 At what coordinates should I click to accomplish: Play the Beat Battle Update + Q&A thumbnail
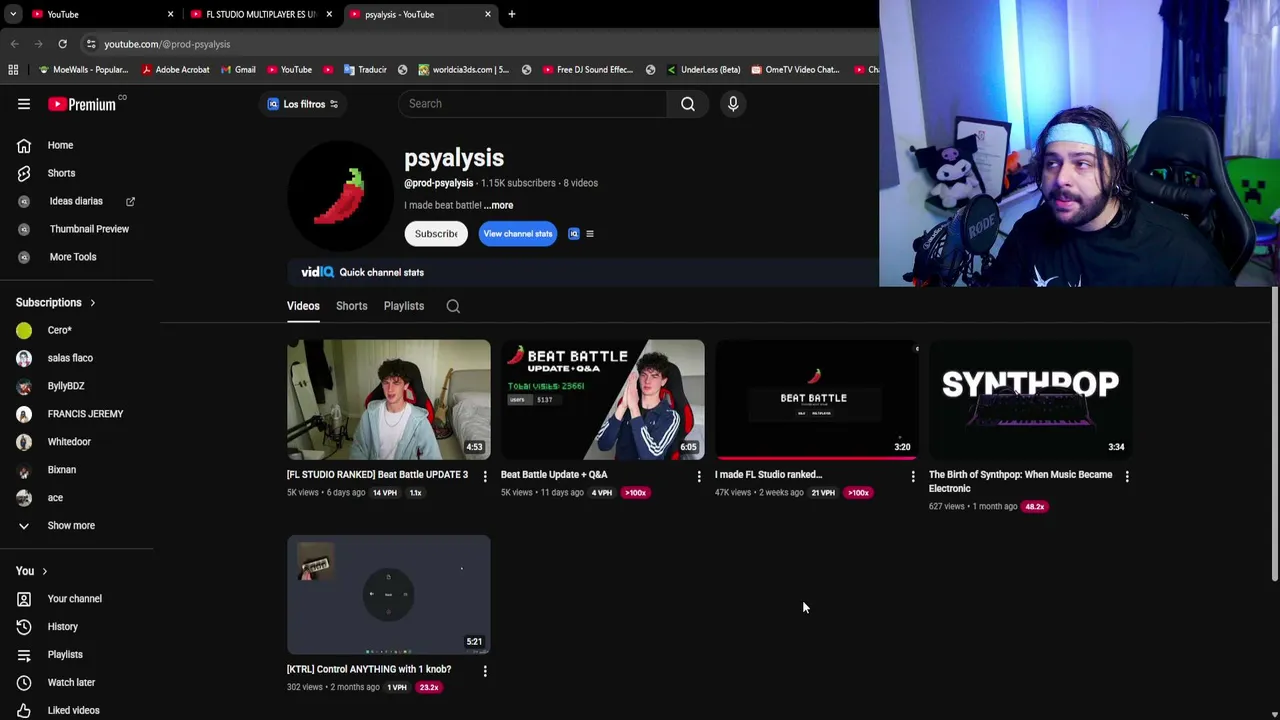pos(603,400)
